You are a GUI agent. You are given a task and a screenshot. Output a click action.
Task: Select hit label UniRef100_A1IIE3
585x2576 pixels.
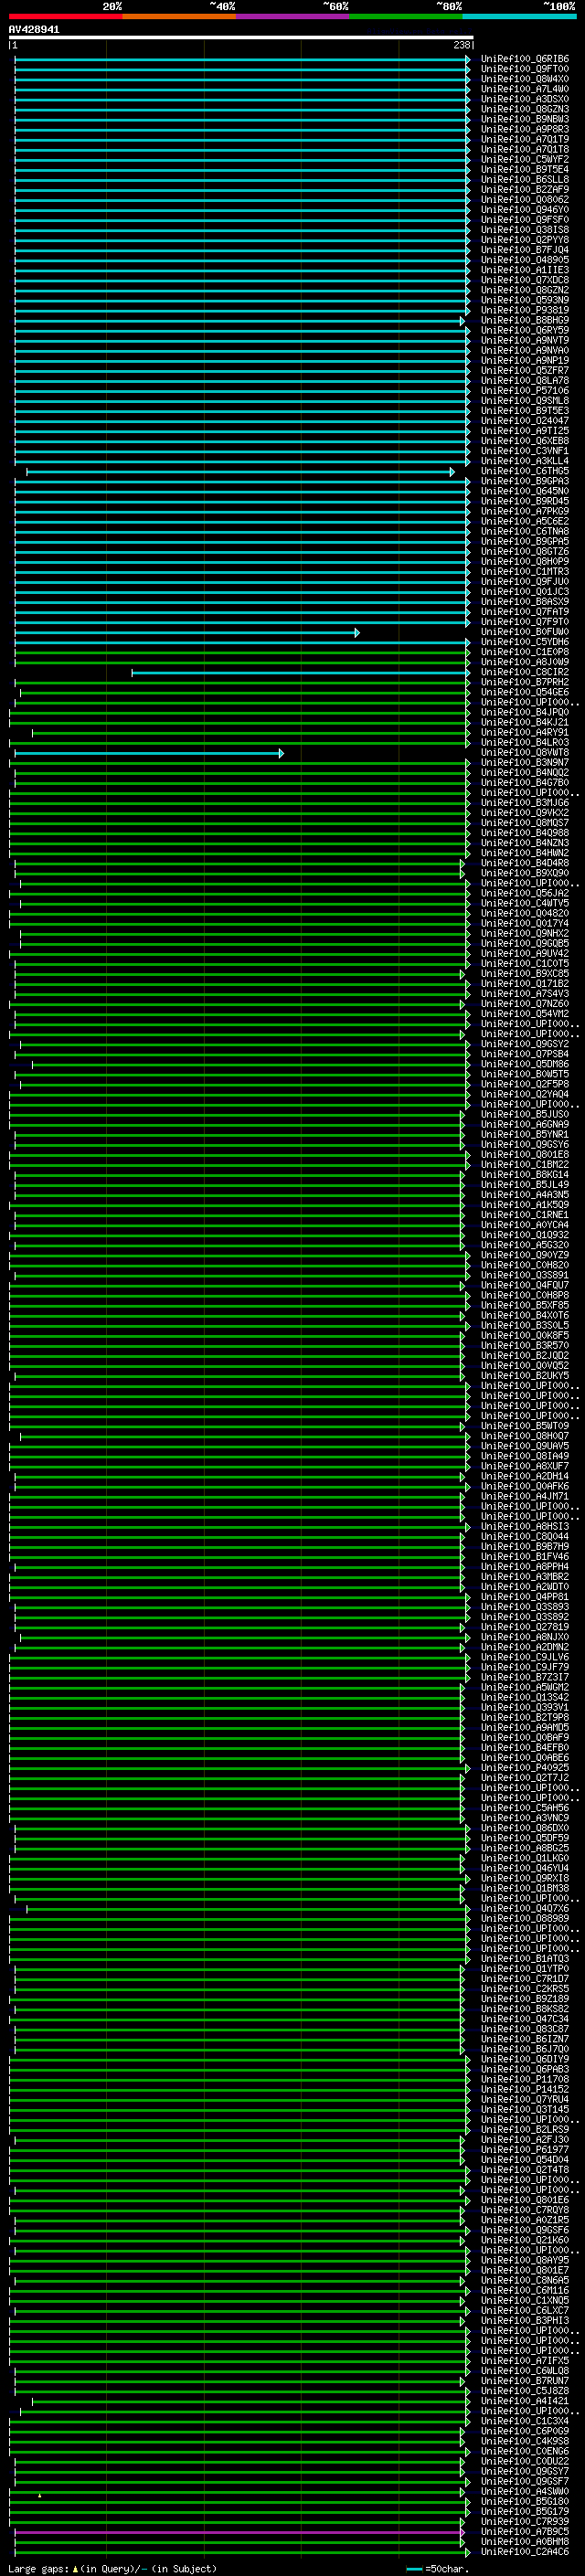524,270
